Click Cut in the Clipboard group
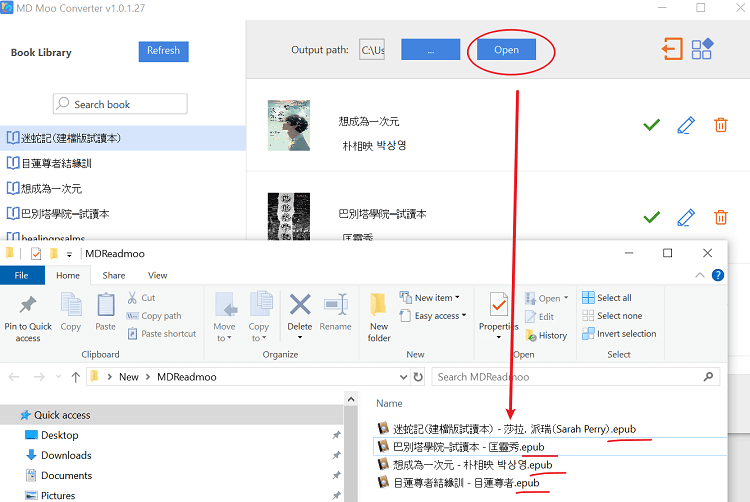The width and height of the screenshot is (750, 502). [141, 298]
